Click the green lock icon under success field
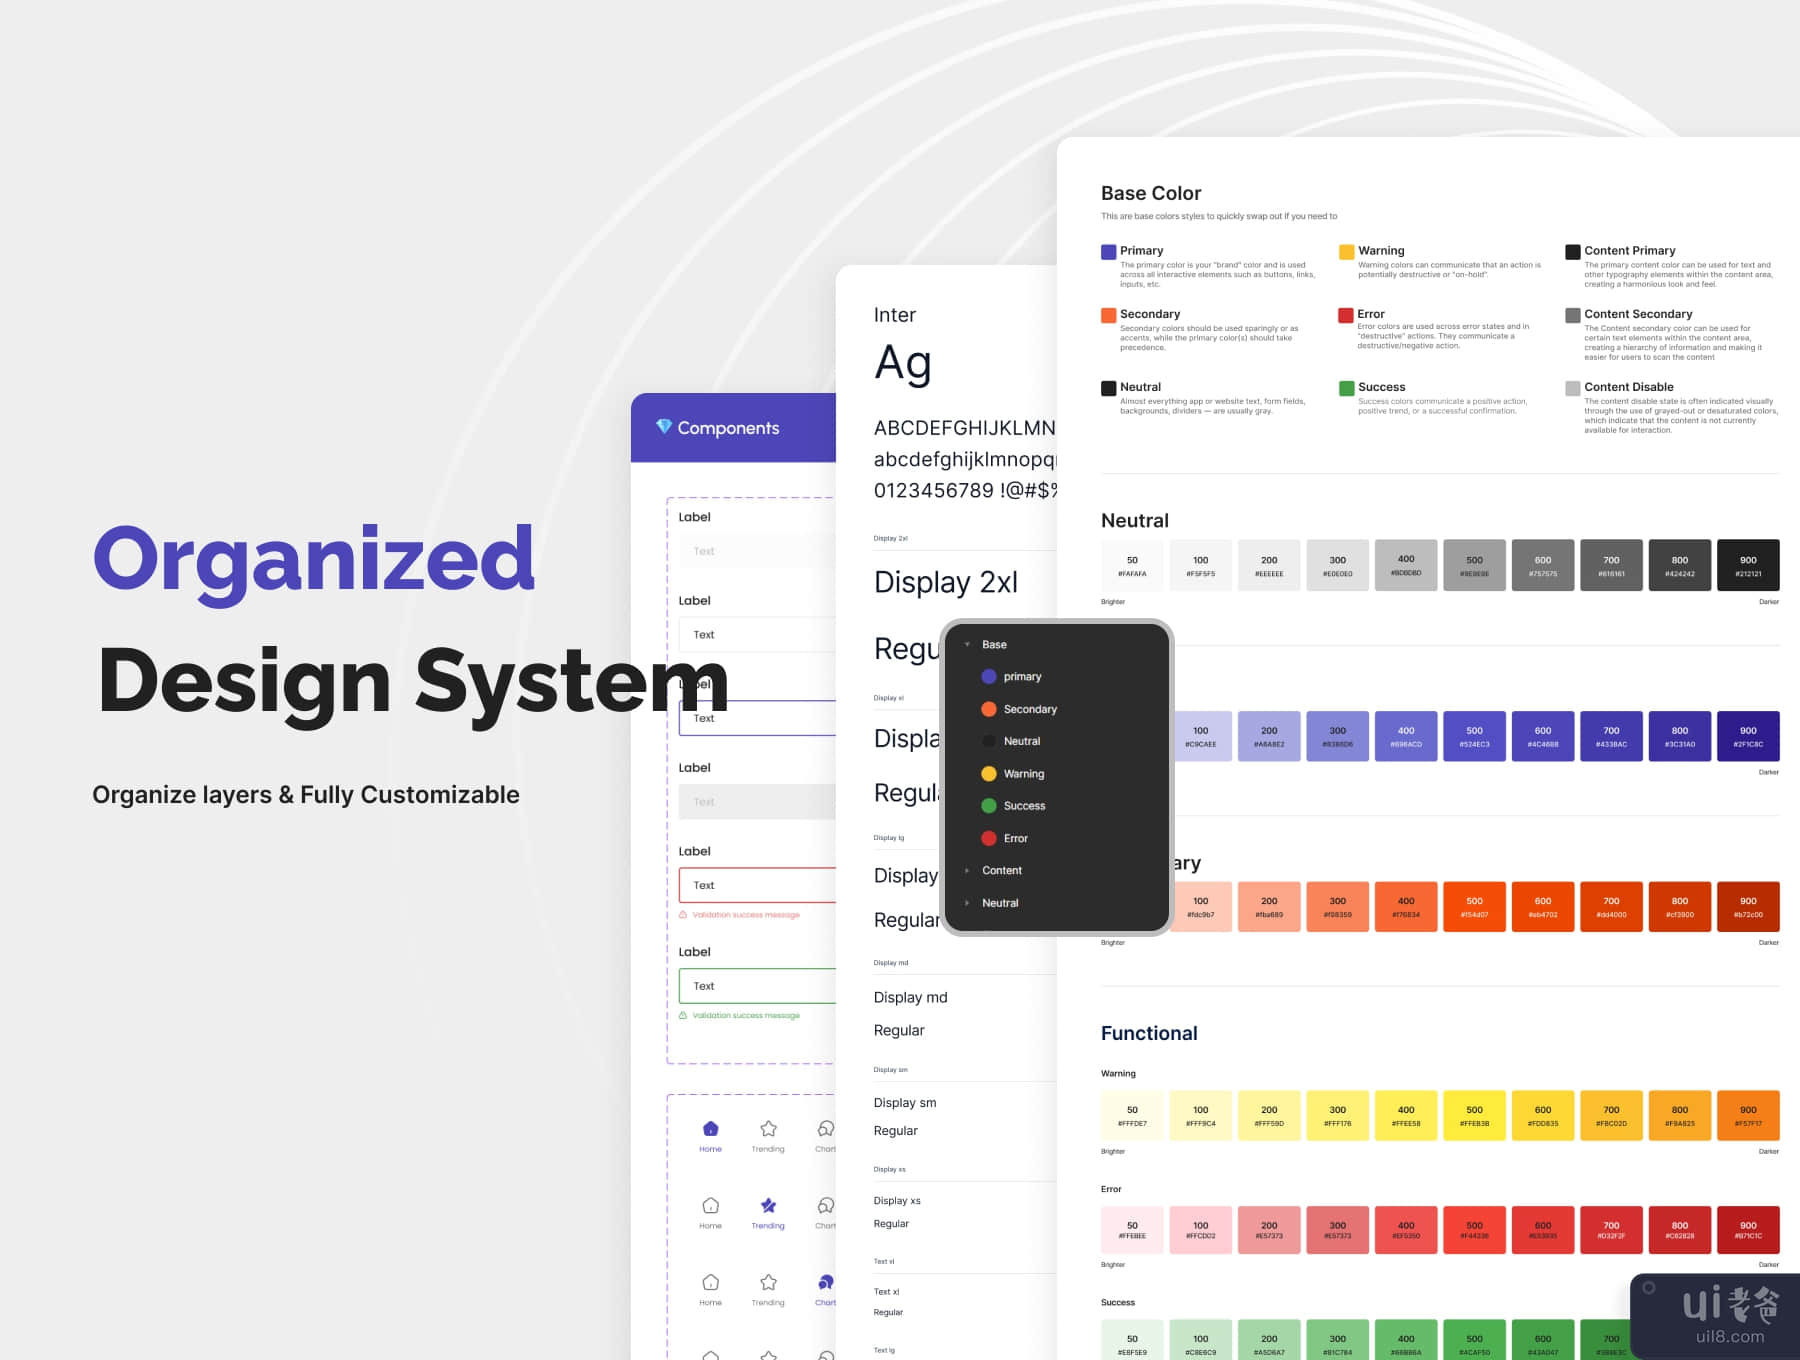Screen dimensions: 1800x1360 (x=683, y=1015)
